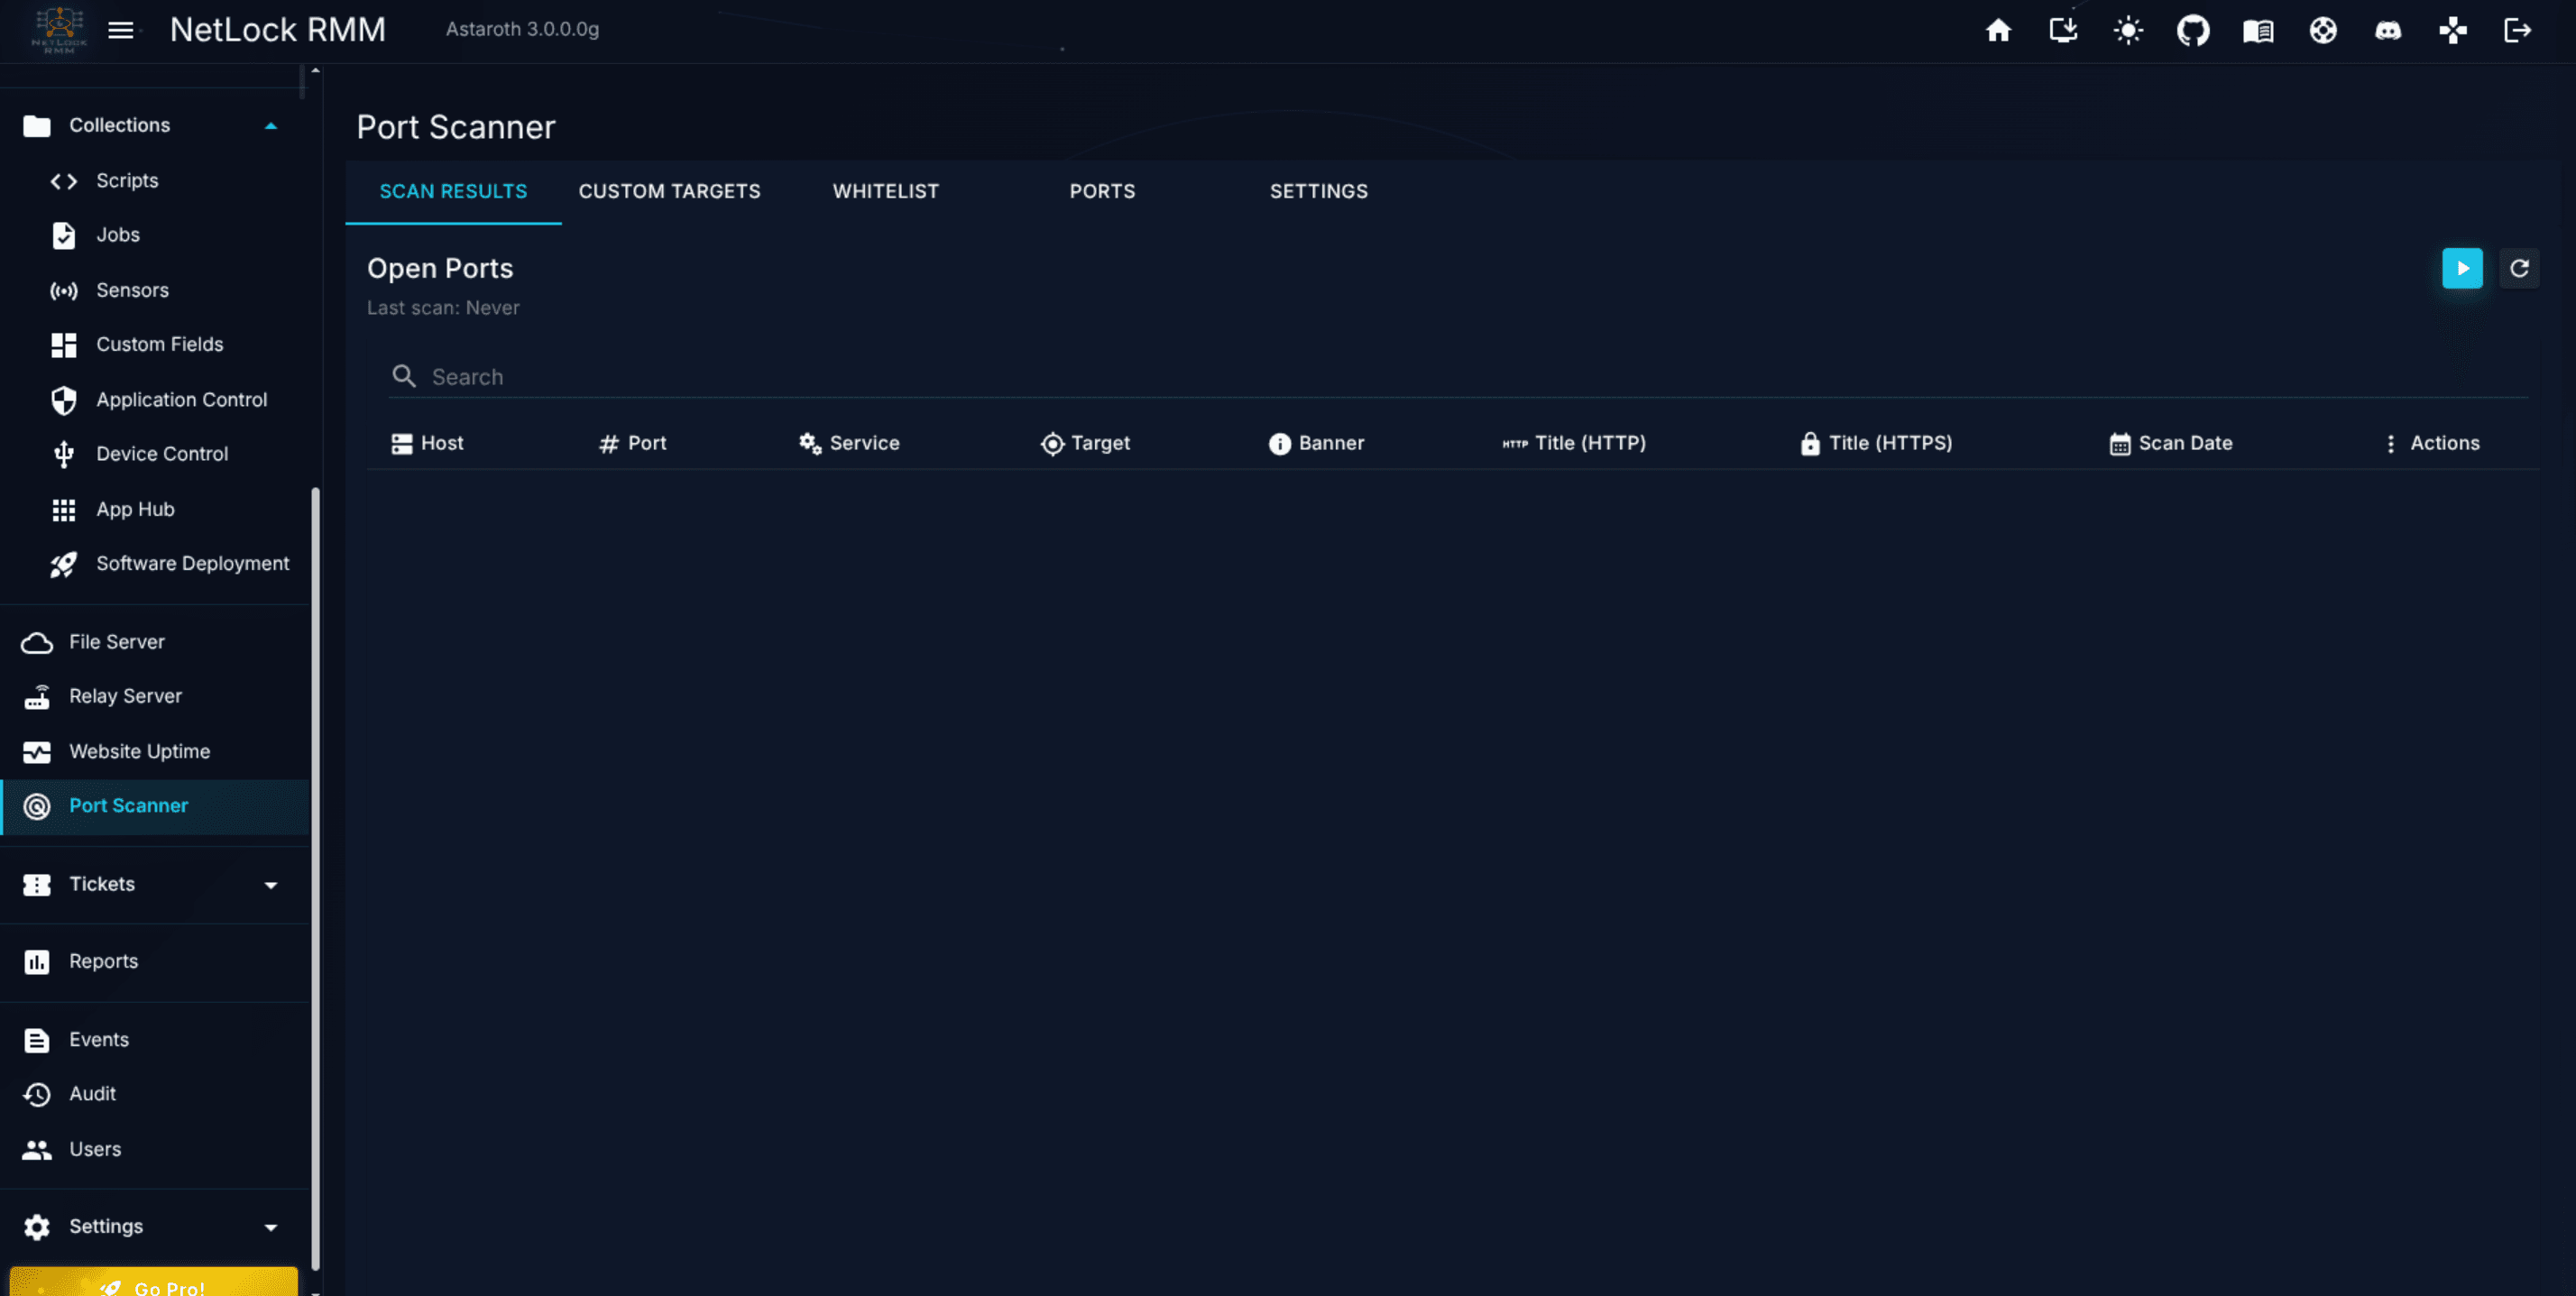Screen dimensions: 2576x1296
Task: Sort by the Port column header
Action: (633, 443)
